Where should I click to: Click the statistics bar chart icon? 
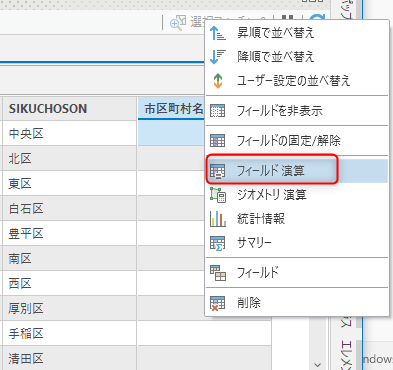tap(218, 219)
